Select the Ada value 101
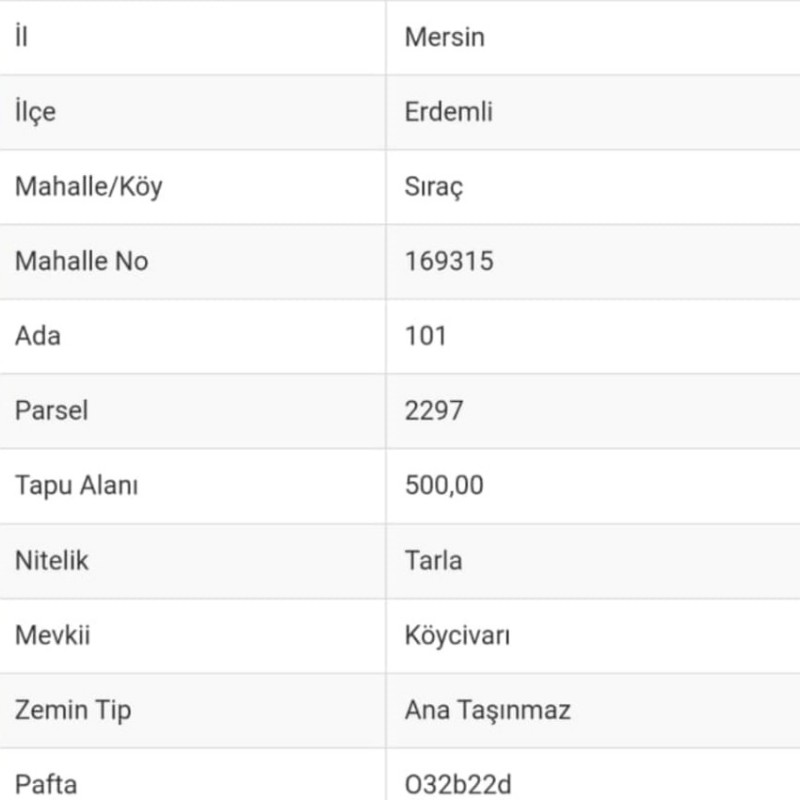Screen dimensions: 800x800 (x=426, y=335)
